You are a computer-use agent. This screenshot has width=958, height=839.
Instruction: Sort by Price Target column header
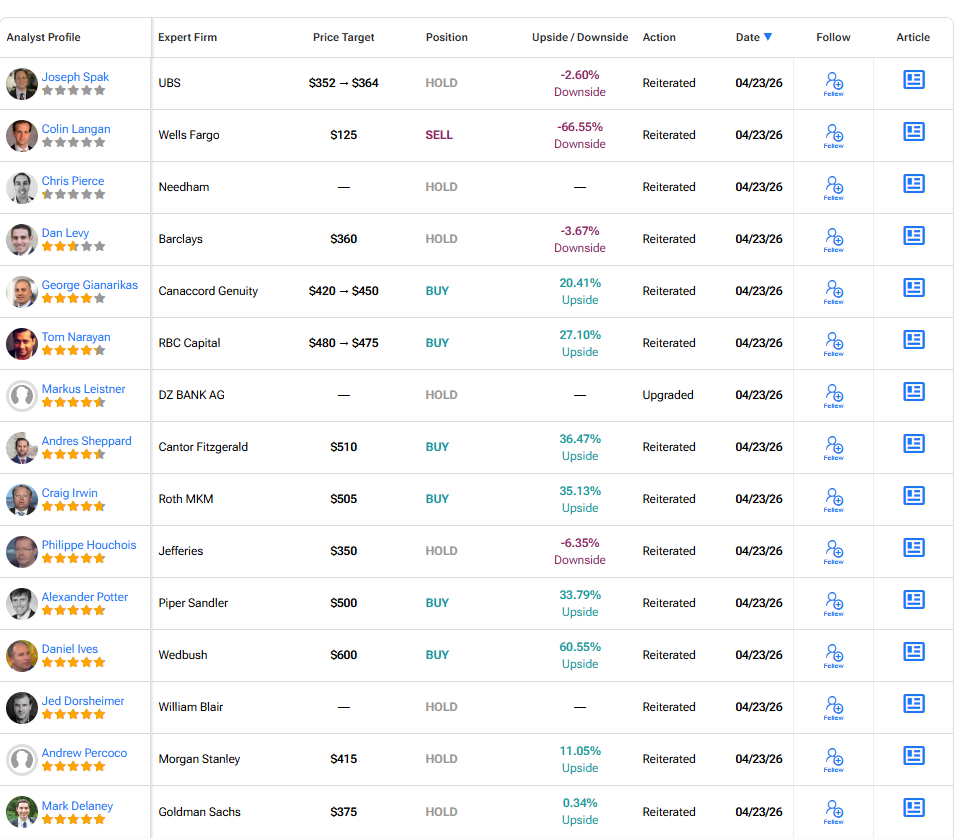tap(343, 38)
